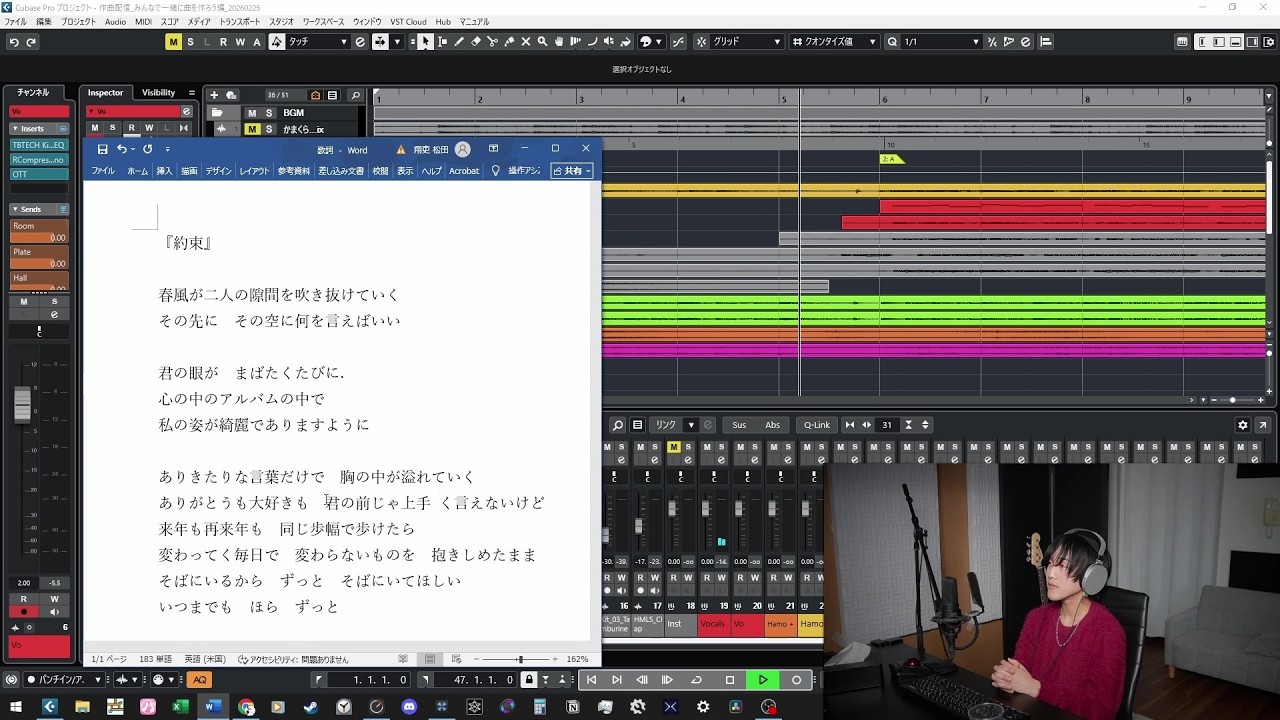Toggle the global Mute state button

174,42
